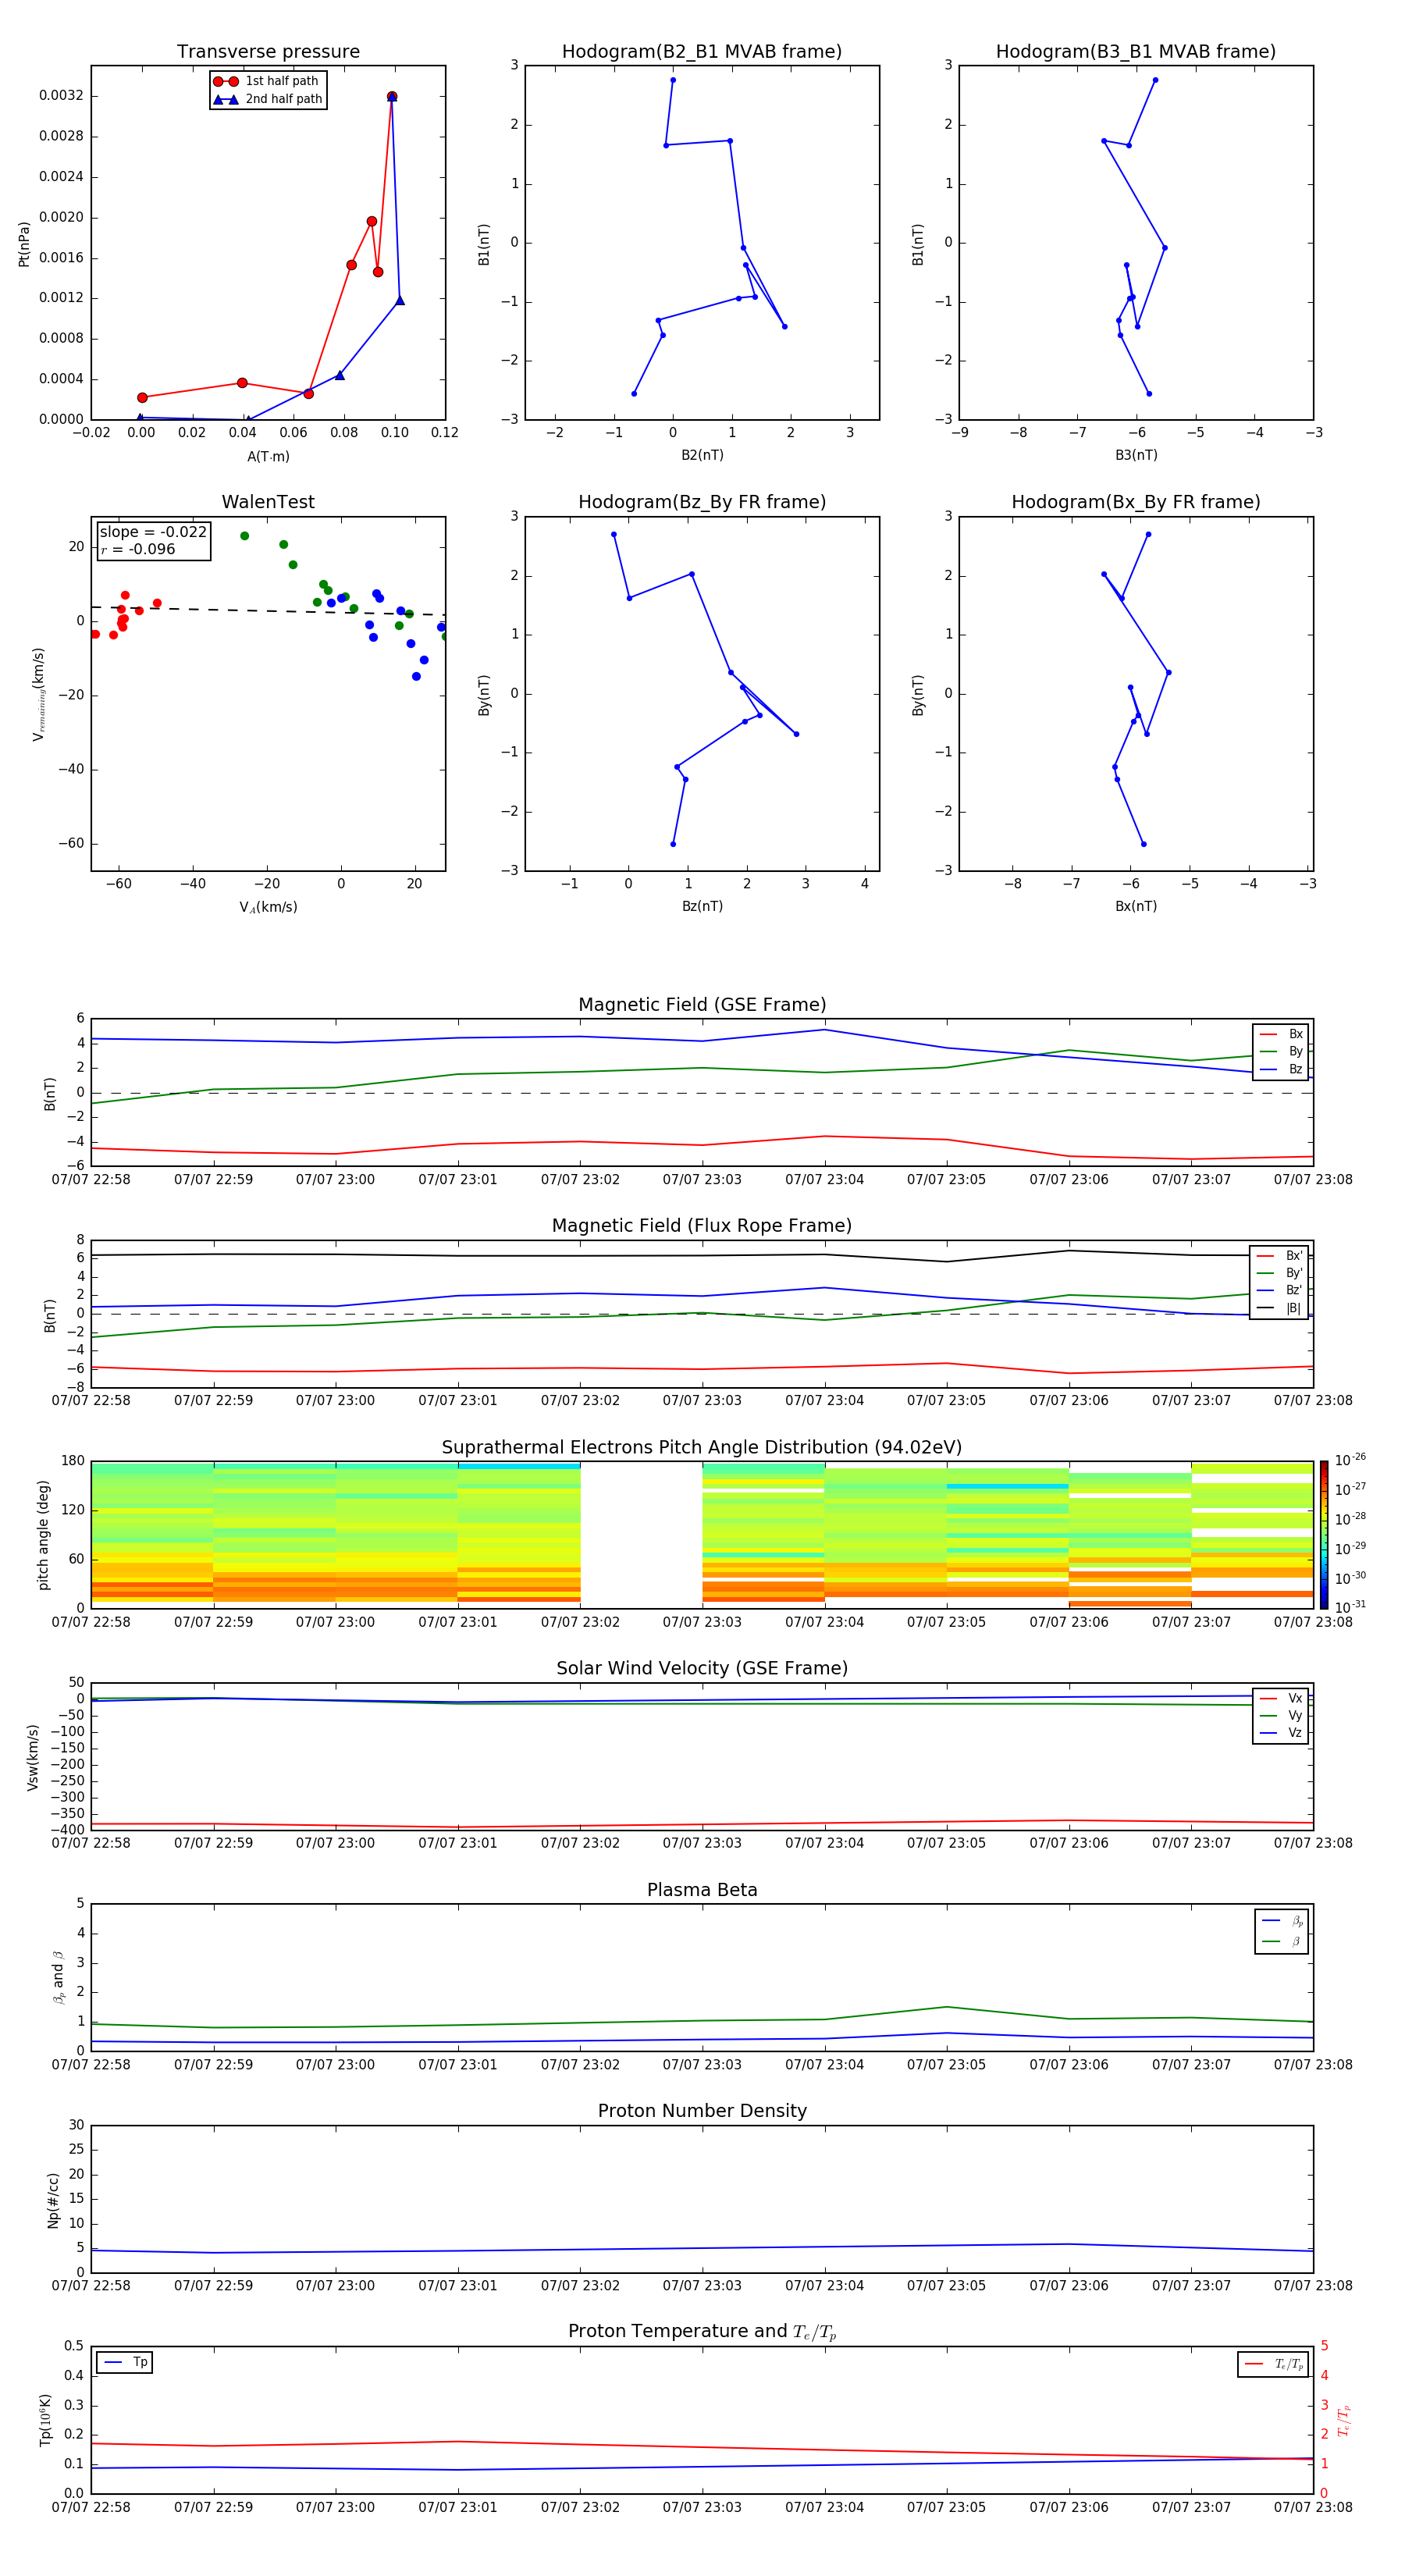This screenshot has width=1405, height=2576.
Task: Click the colorbar's top tick label 10^-26
Action: pyautogui.click(x=1350, y=1460)
